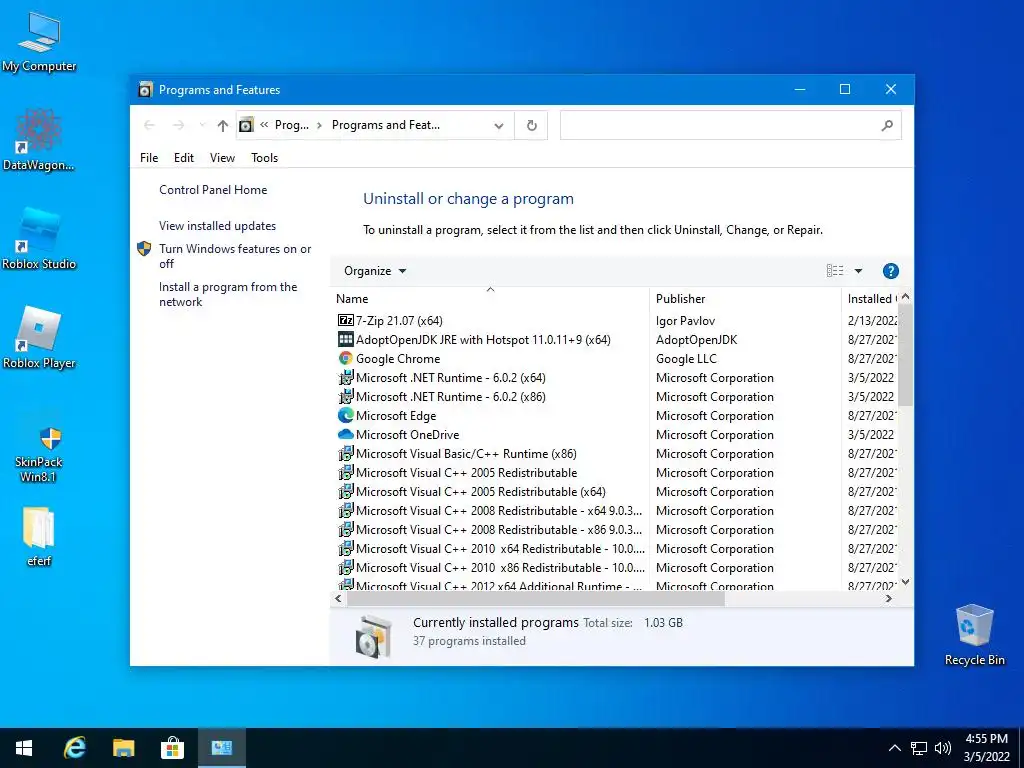Click View installed updates link

pyautogui.click(x=217, y=226)
